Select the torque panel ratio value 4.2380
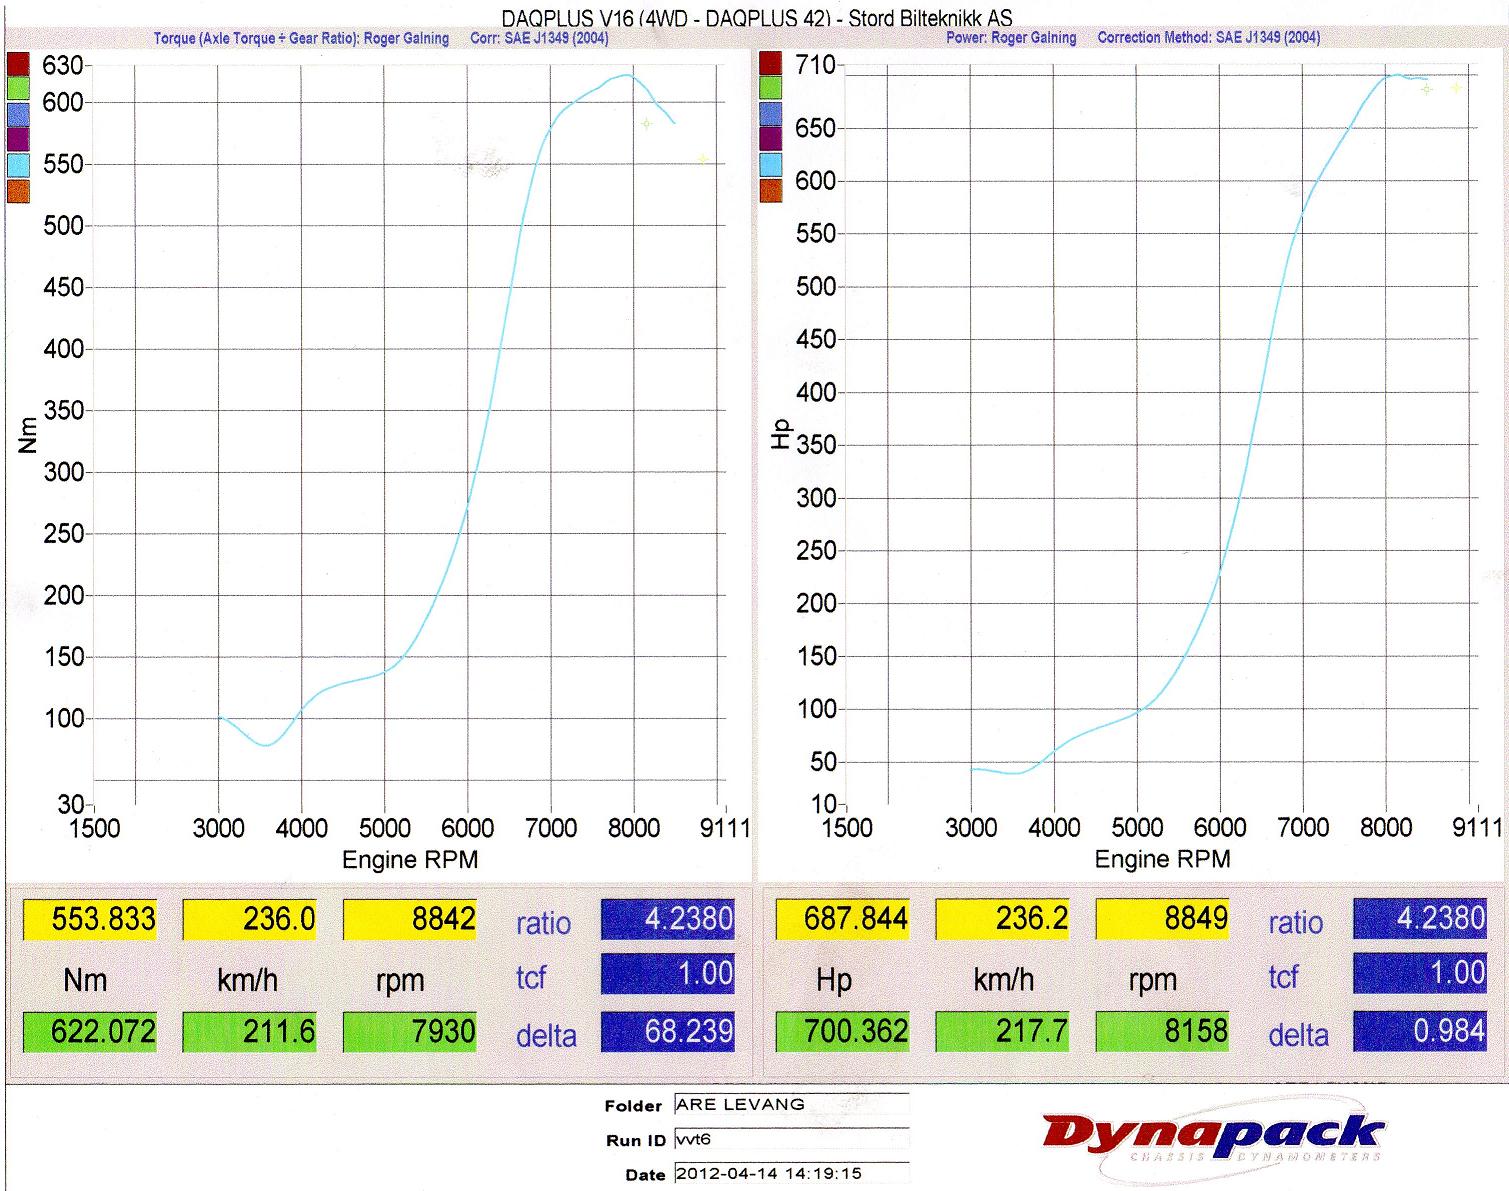This screenshot has height=1191, width=1509. 668,918
